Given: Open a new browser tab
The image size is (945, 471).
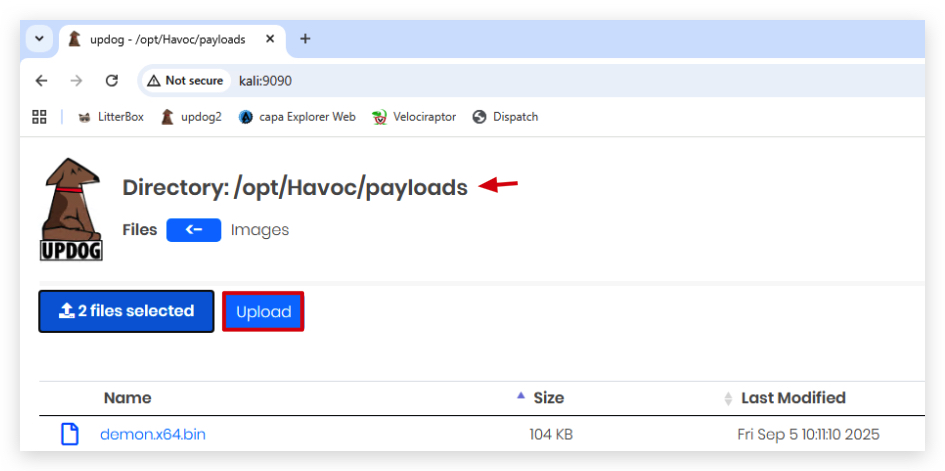Looking at the screenshot, I should 305,39.
